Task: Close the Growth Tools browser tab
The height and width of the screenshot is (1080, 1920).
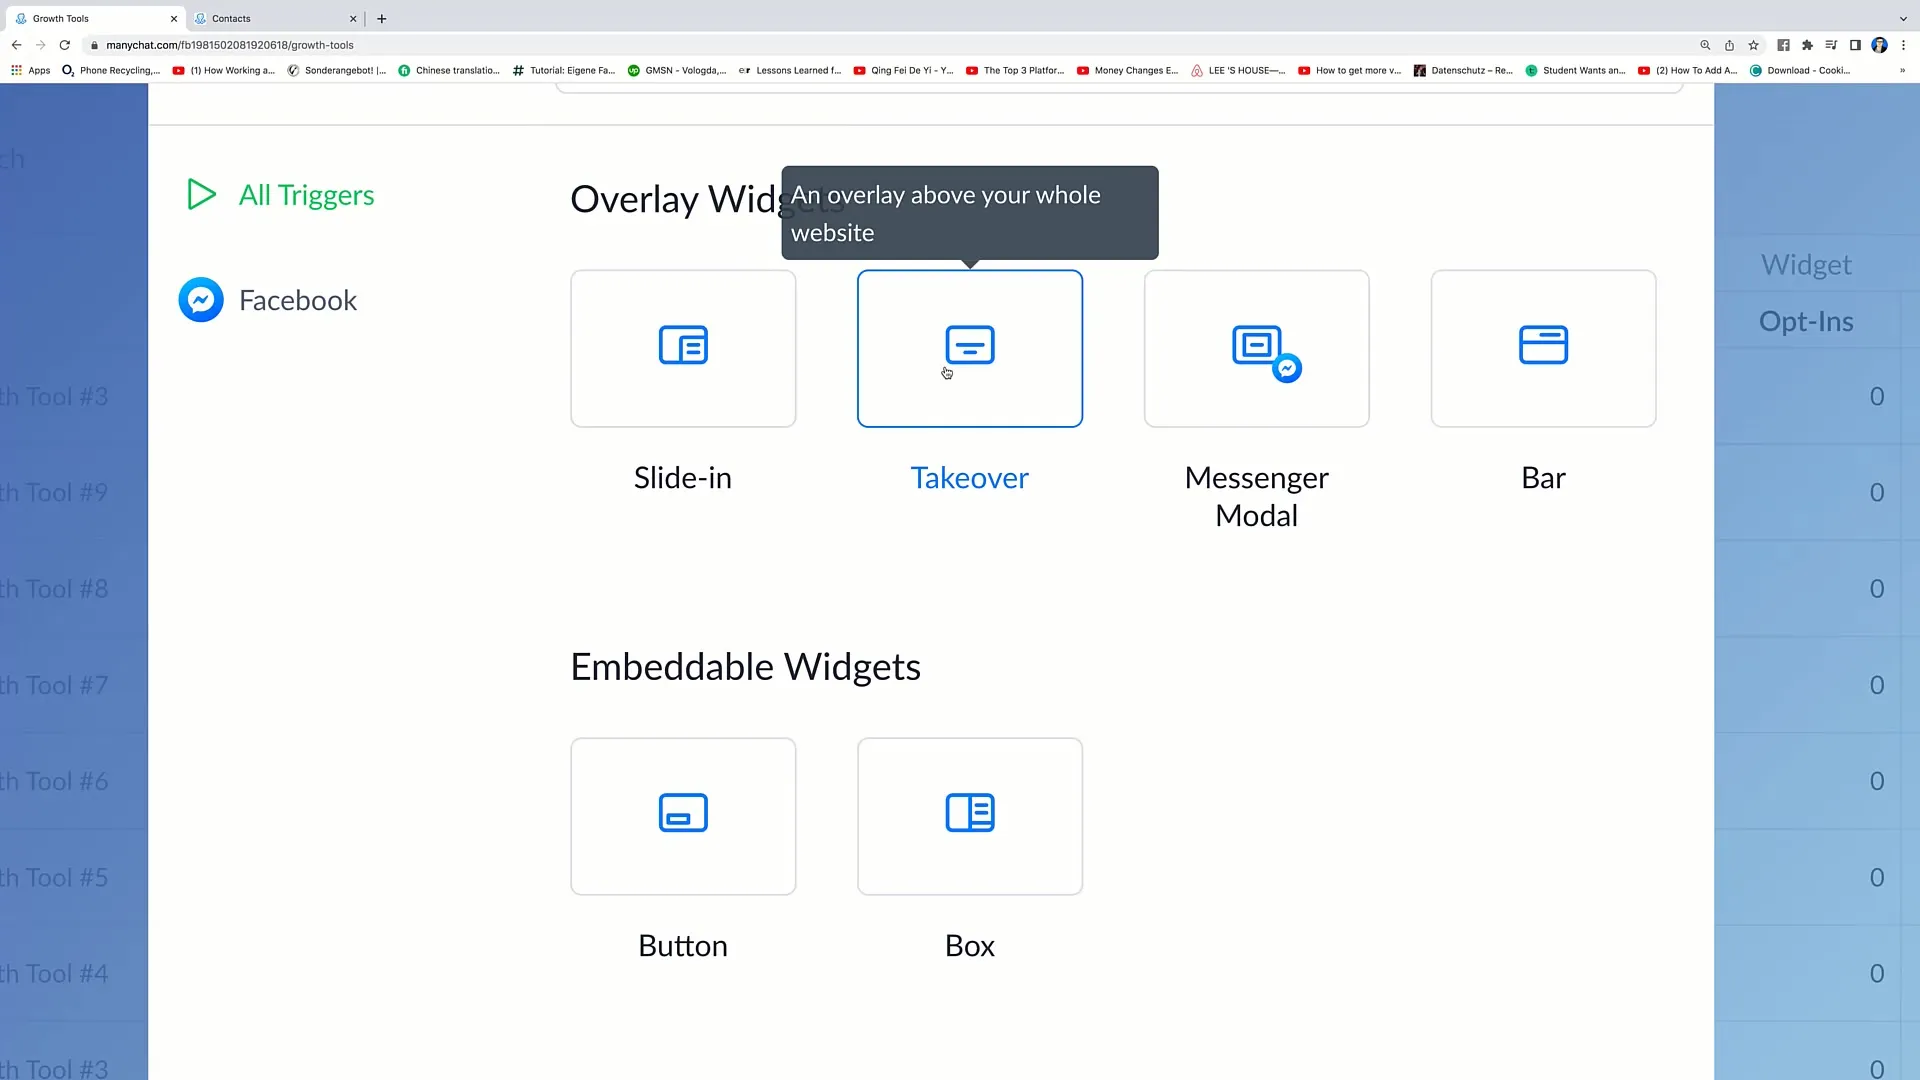Action: point(174,18)
